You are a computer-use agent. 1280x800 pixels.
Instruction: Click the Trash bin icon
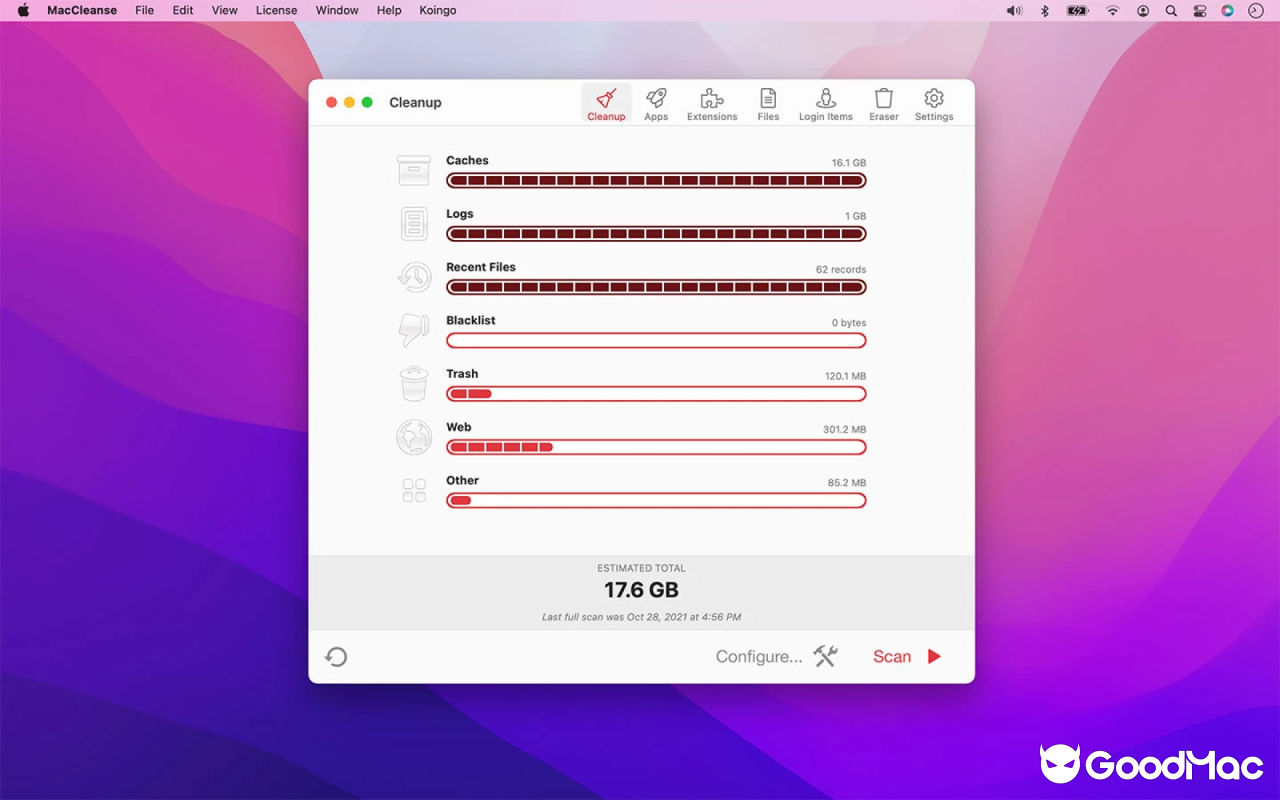tap(414, 383)
